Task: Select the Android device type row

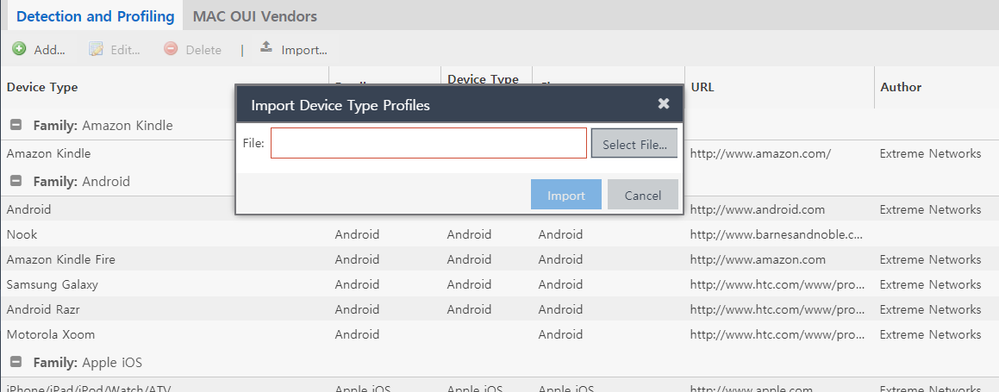Action: pos(500,209)
